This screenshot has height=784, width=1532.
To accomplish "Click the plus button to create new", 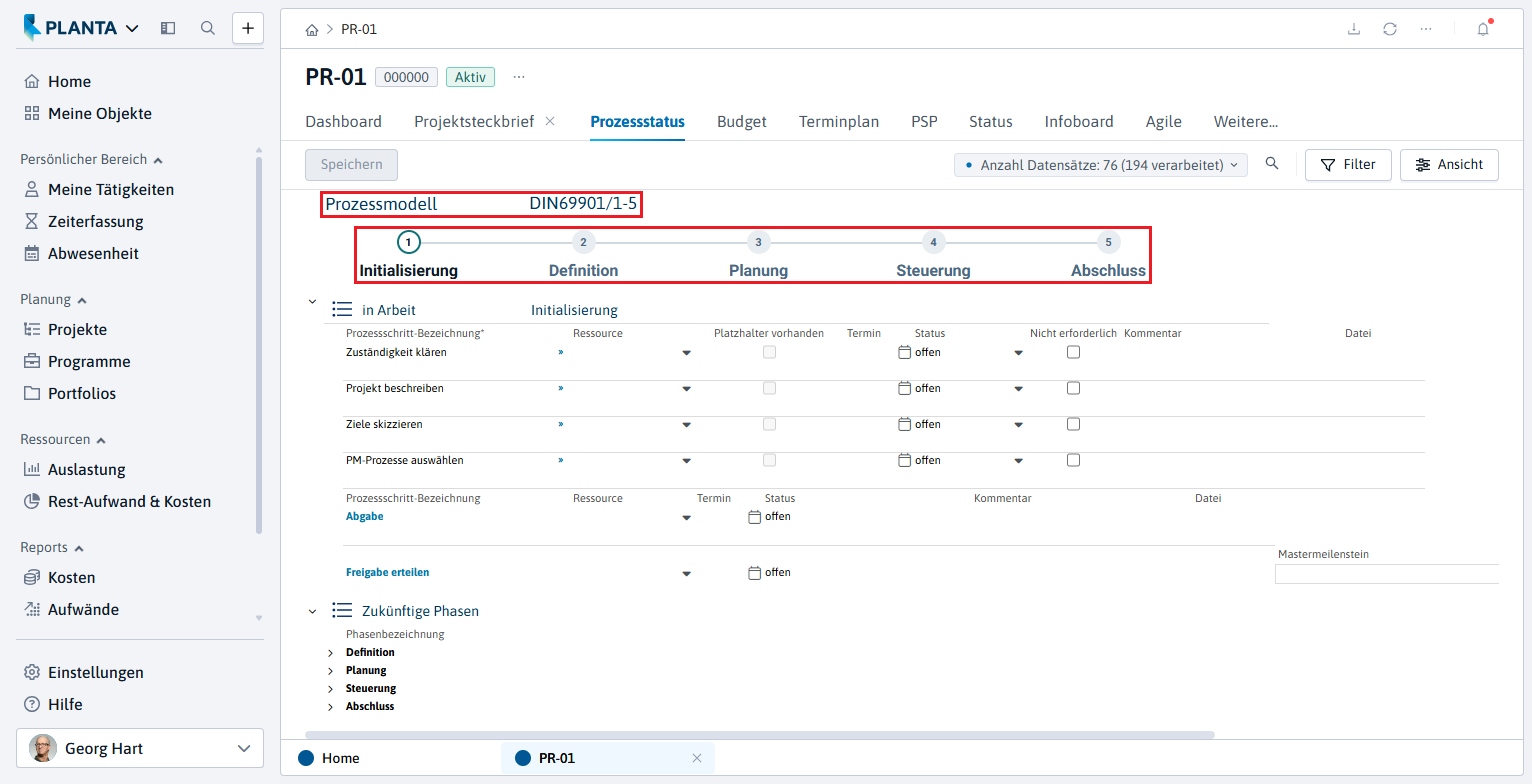I will pos(248,28).
